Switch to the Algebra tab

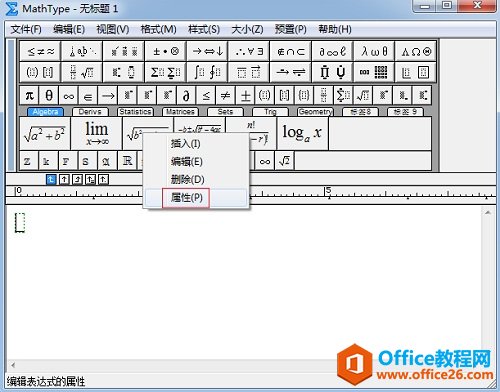pos(45,112)
